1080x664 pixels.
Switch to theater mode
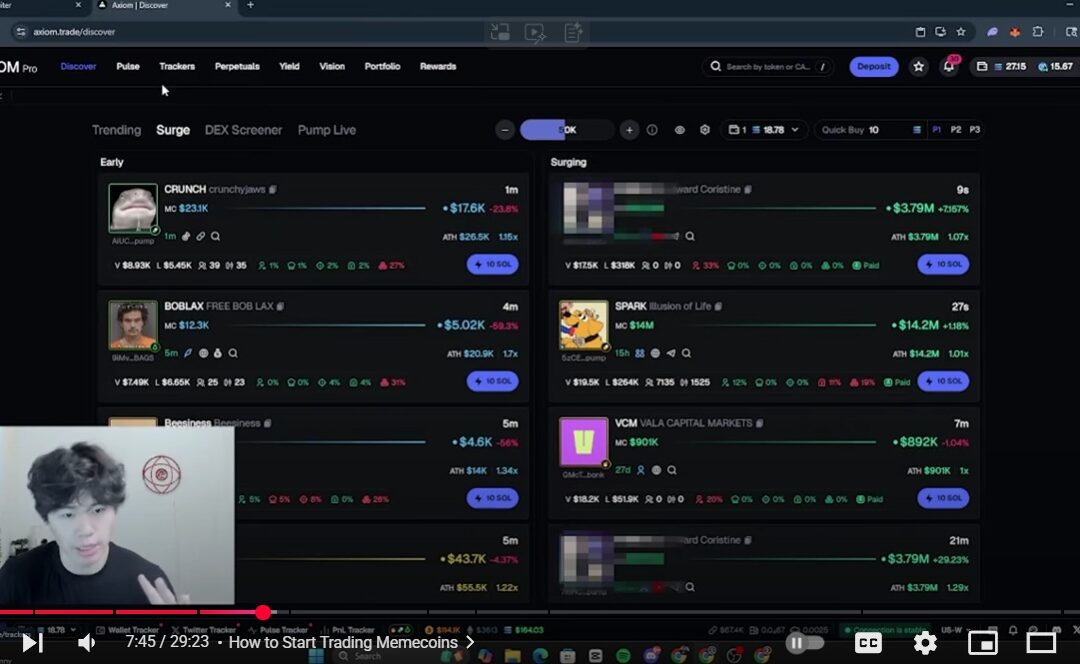(1041, 643)
